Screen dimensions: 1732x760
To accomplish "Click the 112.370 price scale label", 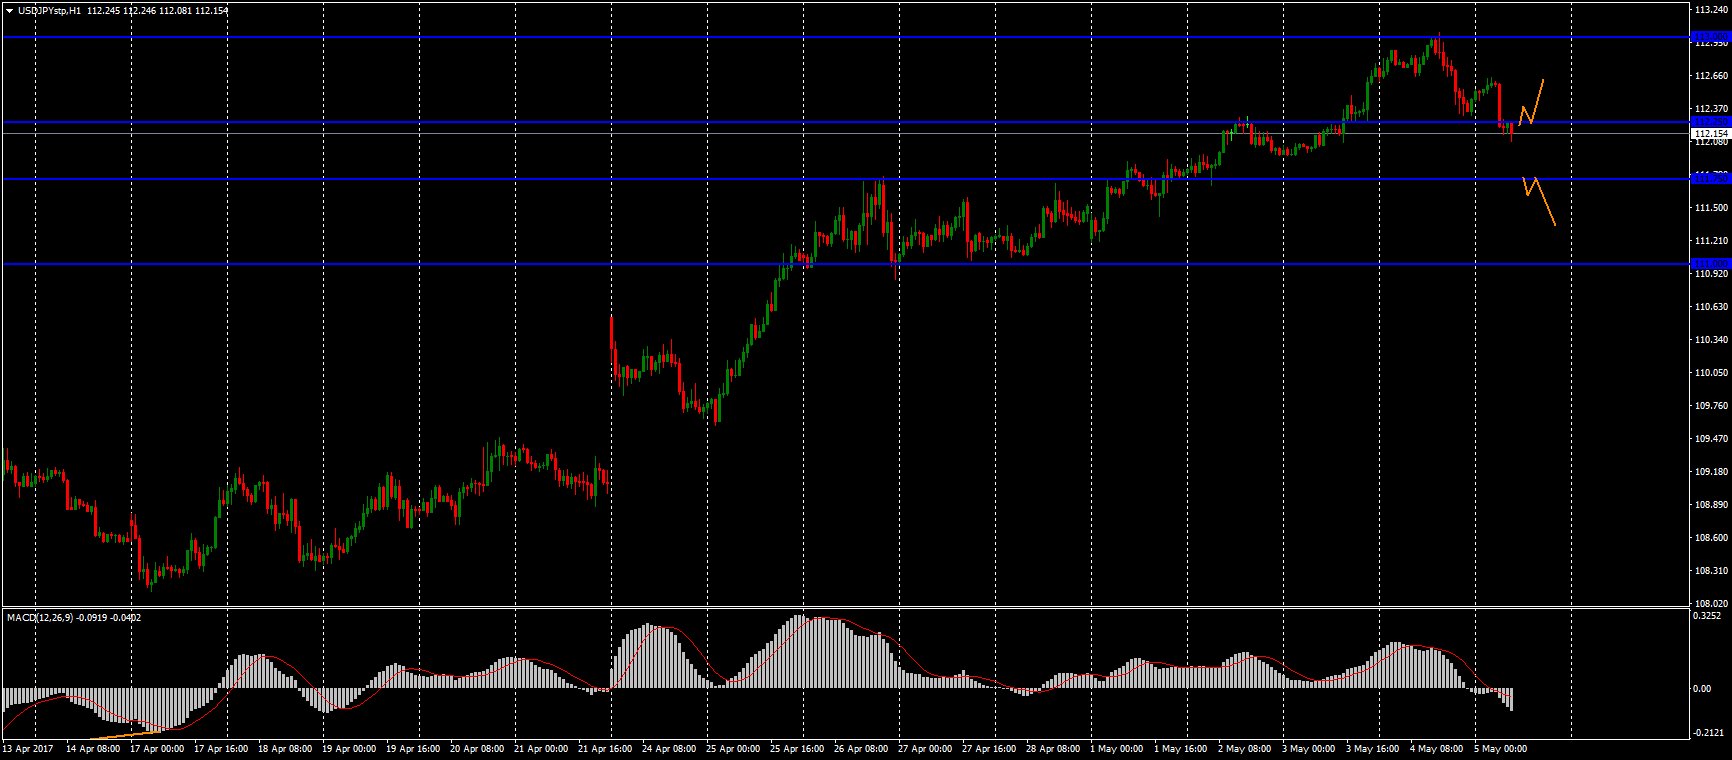I will (x=1711, y=109).
